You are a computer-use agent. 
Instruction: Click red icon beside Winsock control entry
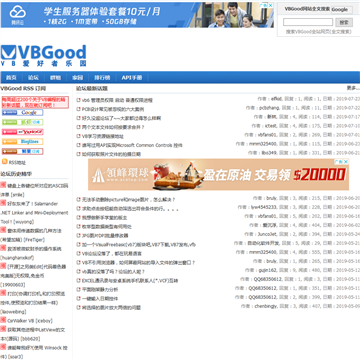pyautogui.click(x=3, y=347)
